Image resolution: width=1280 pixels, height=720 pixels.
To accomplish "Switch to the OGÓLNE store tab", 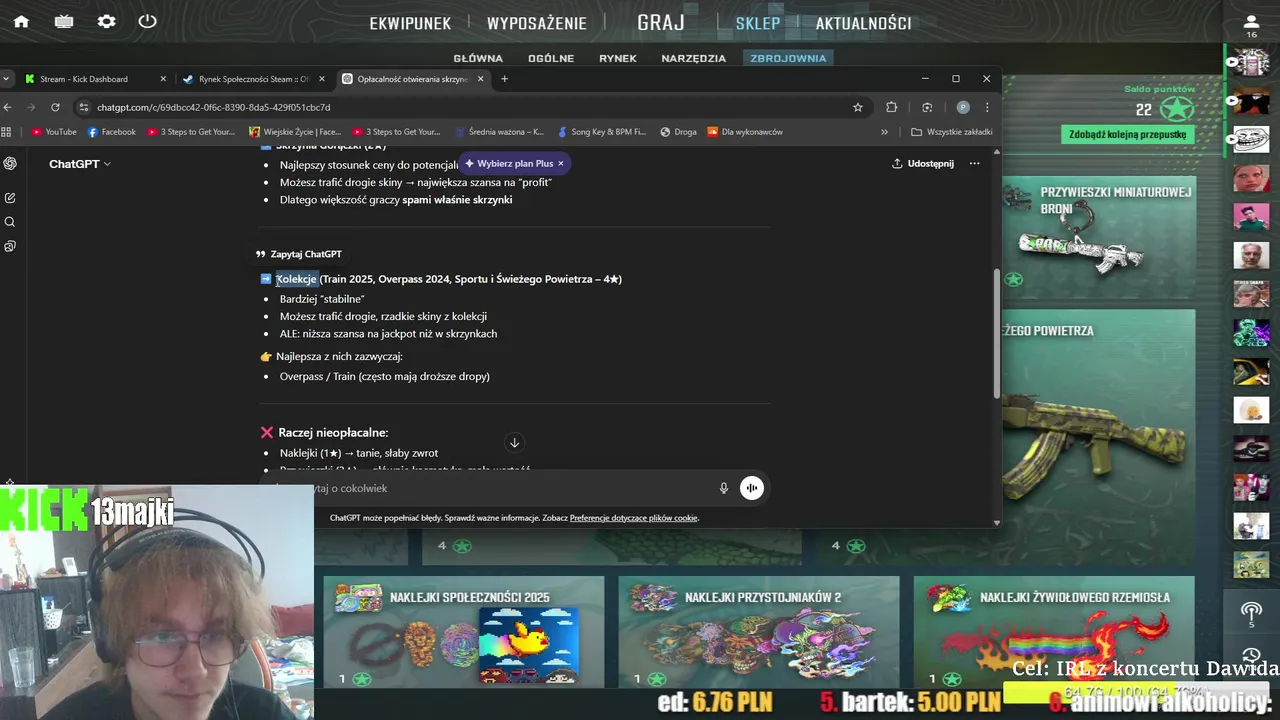I will coord(551,58).
